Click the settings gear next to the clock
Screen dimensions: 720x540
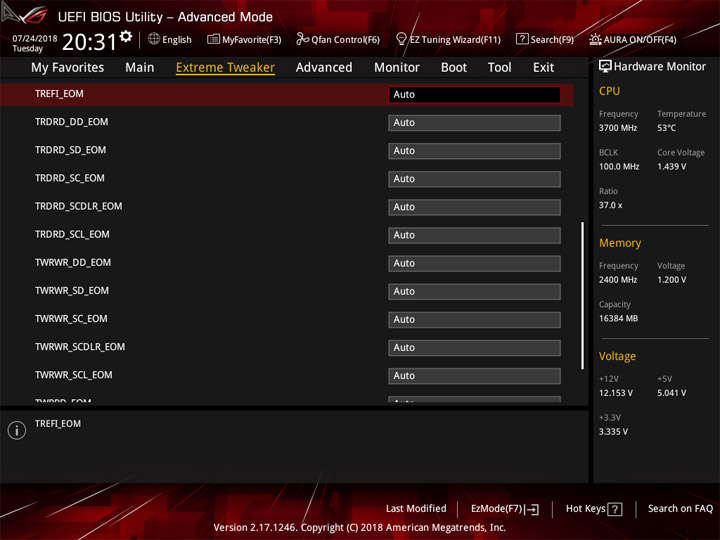coord(126,36)
